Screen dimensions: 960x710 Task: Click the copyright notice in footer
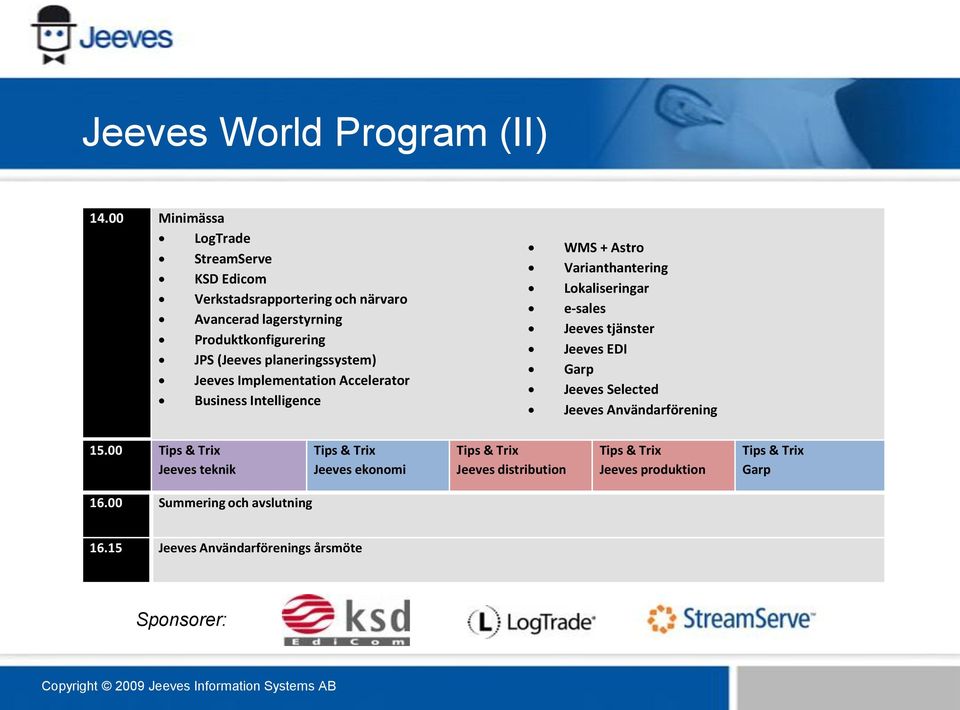point(189,686)
